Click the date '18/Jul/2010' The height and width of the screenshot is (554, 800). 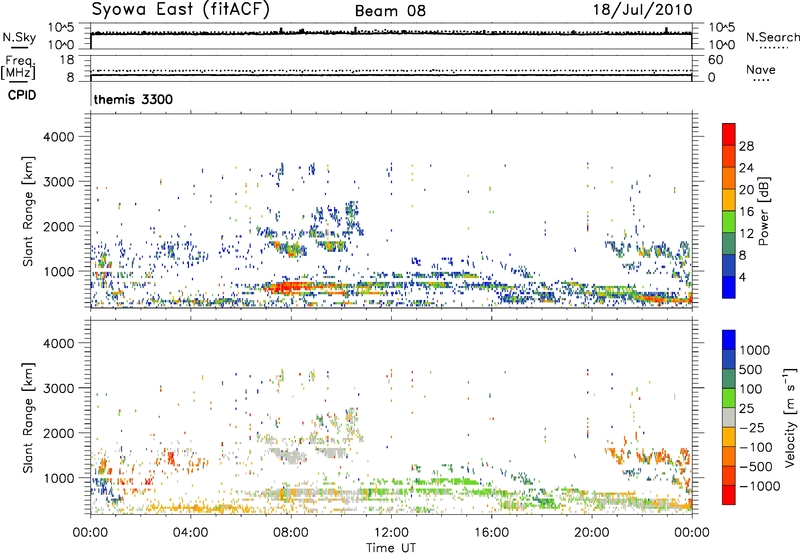(x=642, y=10)
